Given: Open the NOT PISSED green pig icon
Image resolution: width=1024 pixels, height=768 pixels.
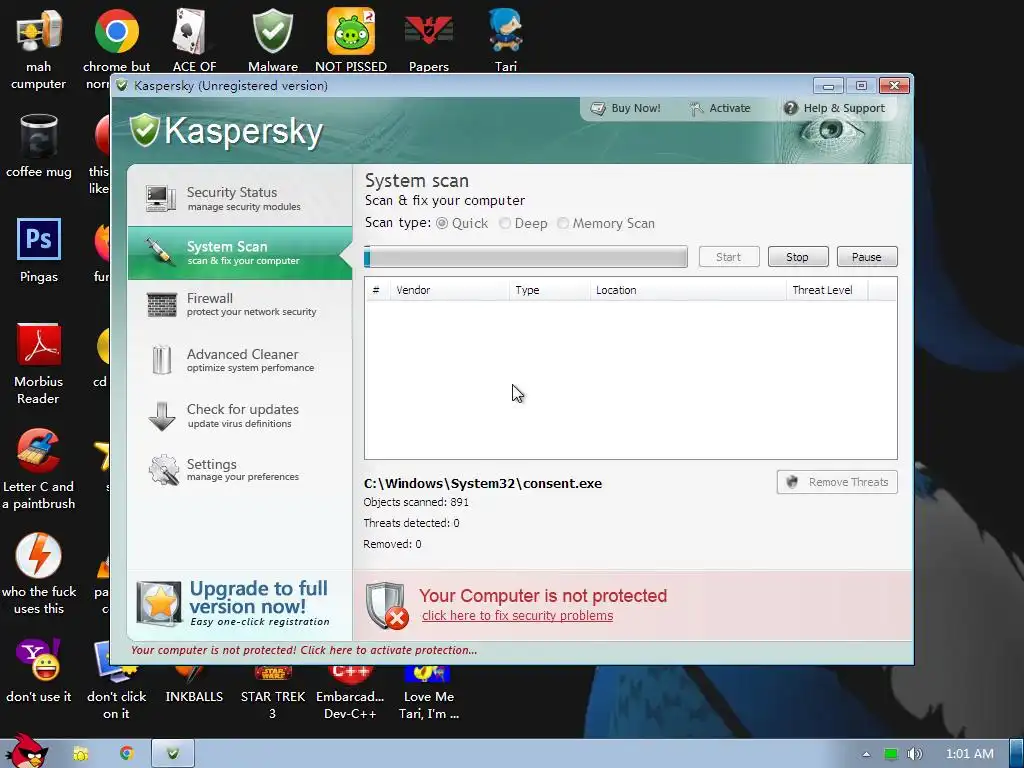Looking at the screenshot, I should tap(351, 31).
